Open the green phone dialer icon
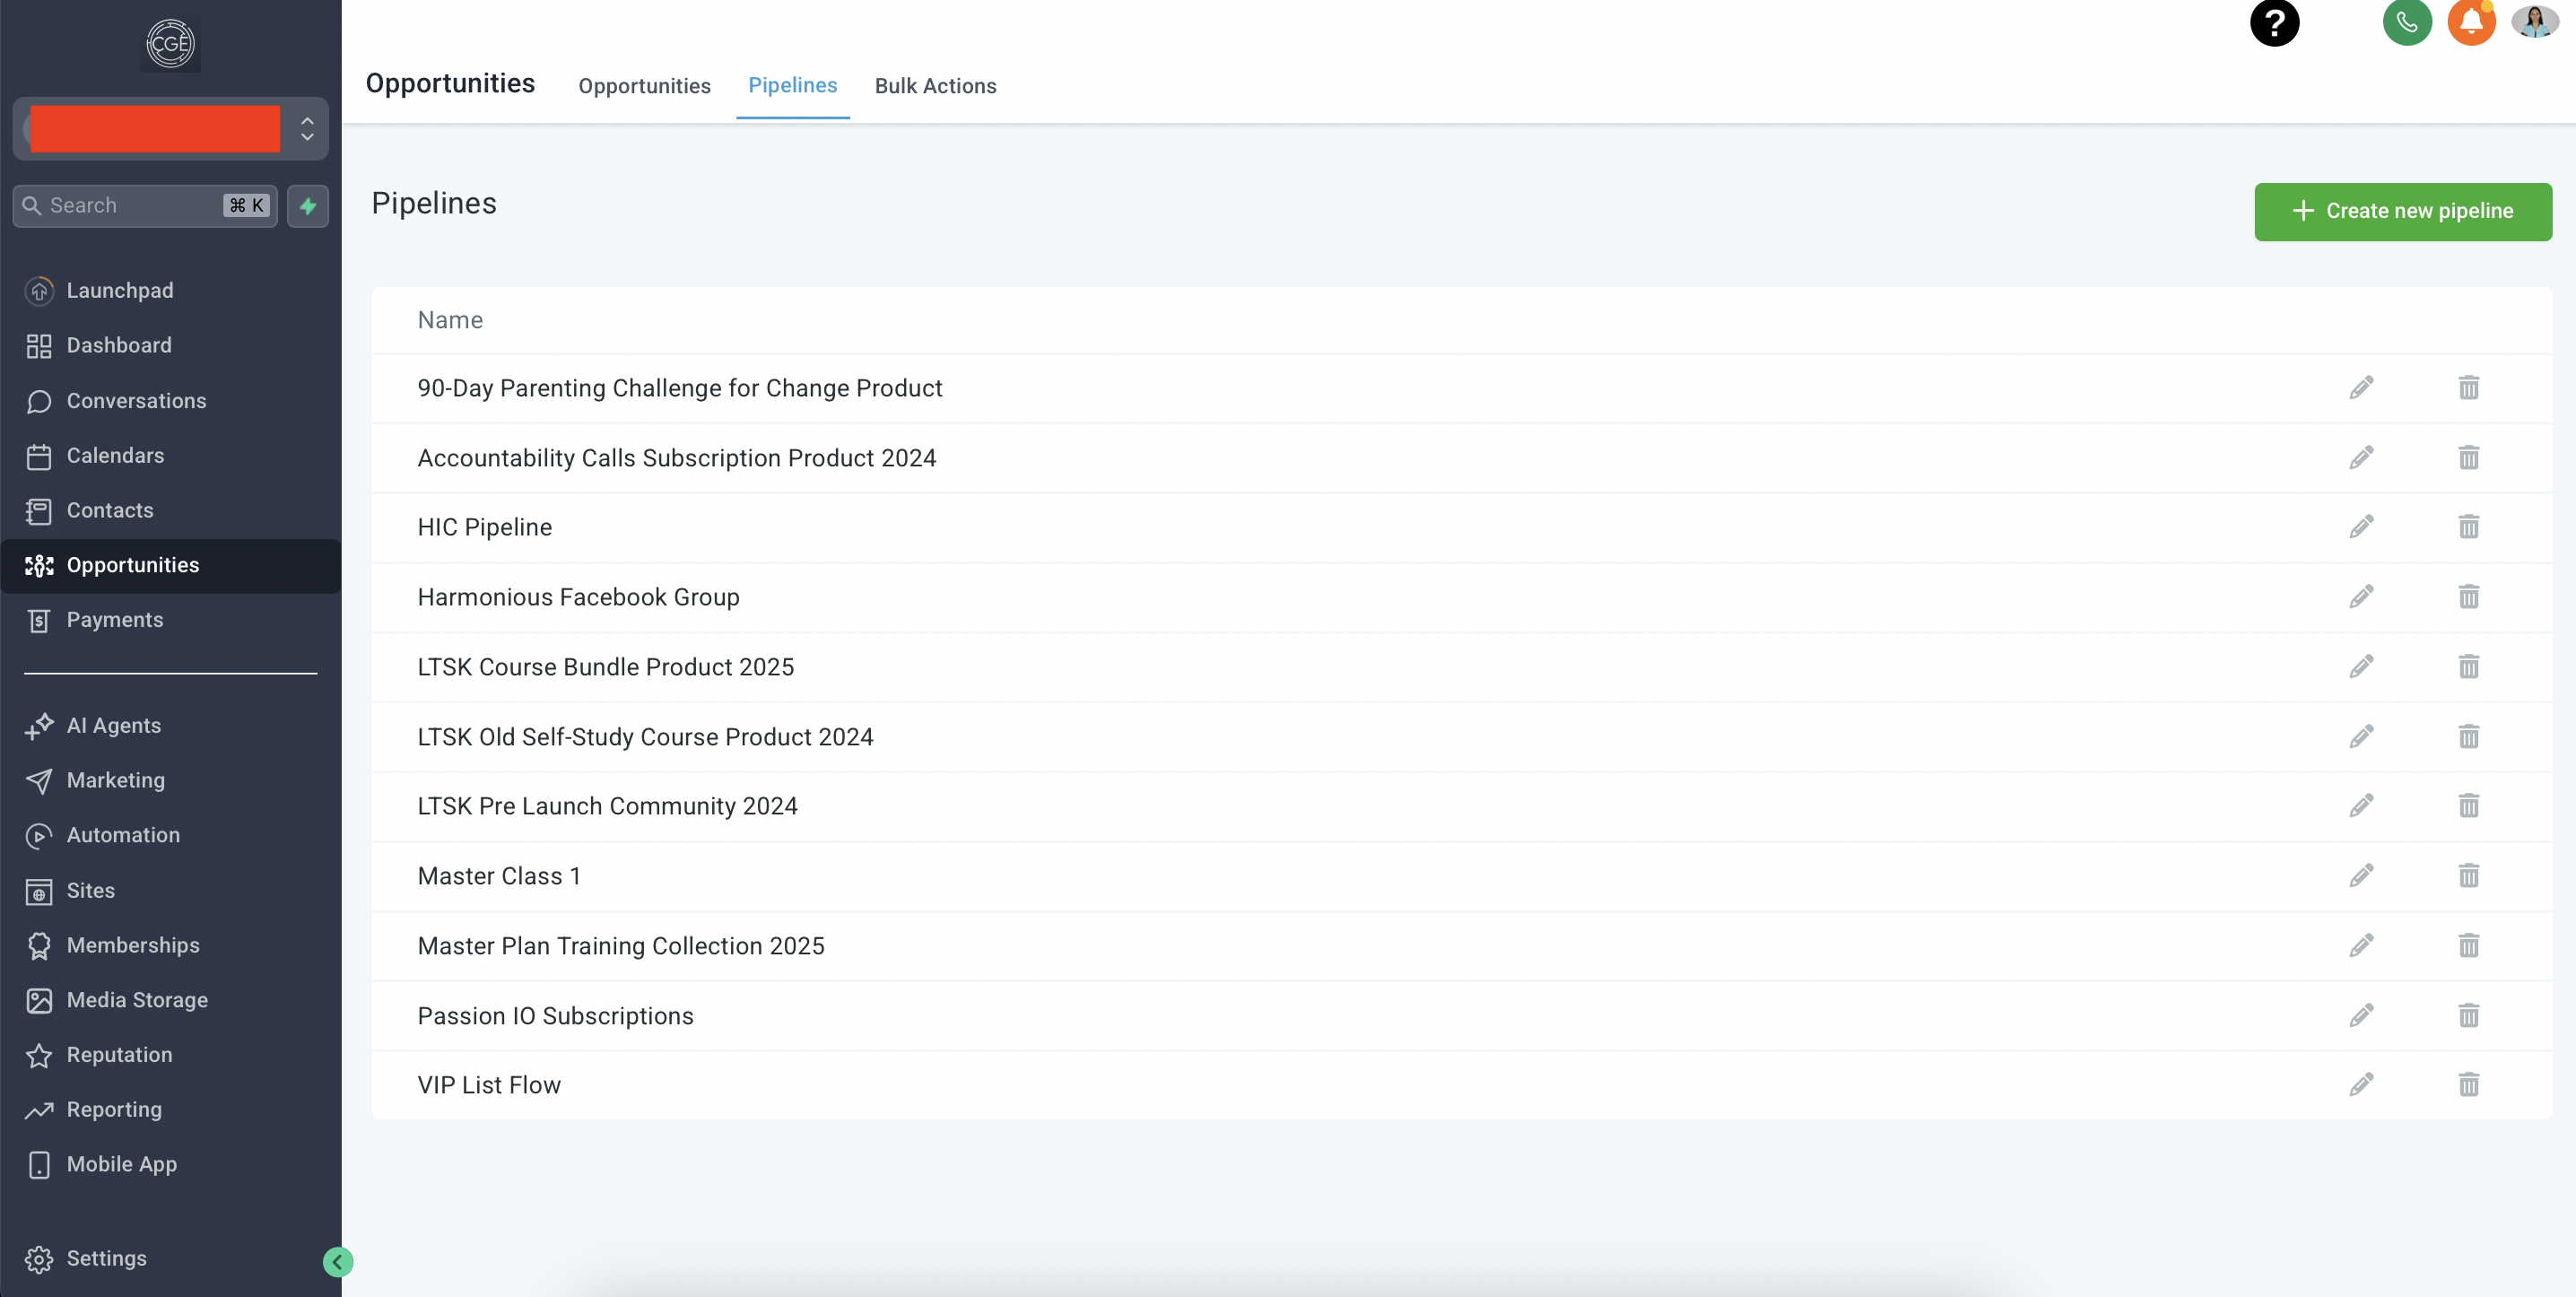 pos(2406,23)
